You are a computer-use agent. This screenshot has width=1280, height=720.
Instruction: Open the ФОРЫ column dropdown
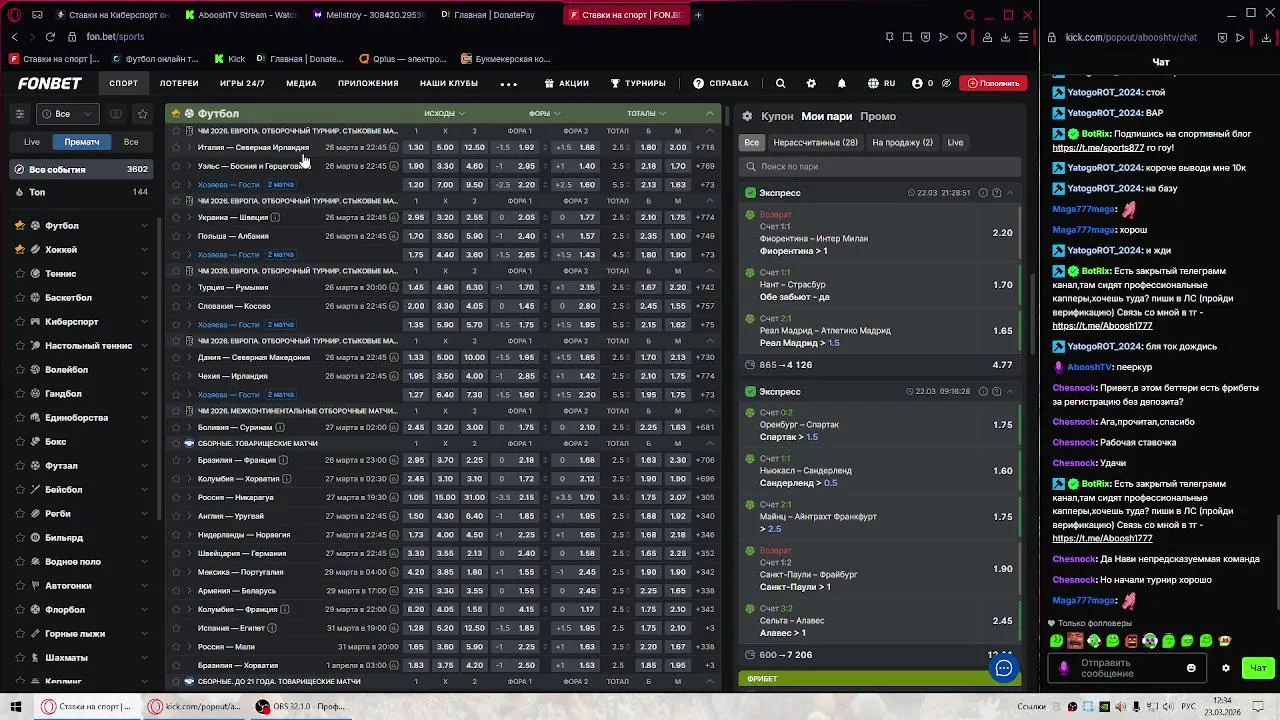tap(545, 113)
